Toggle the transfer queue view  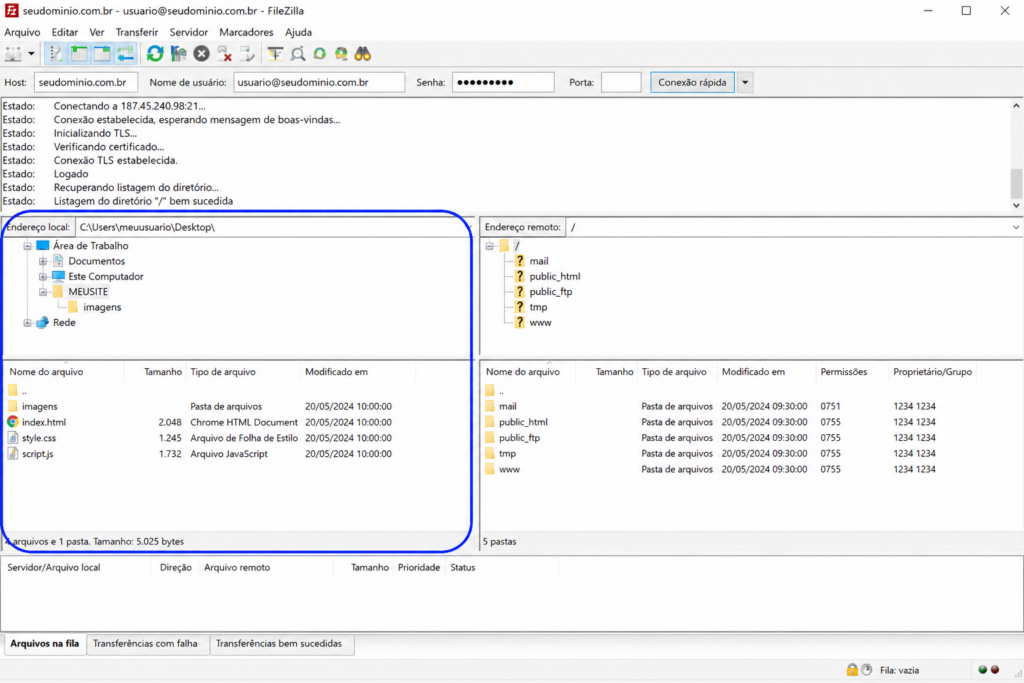pyautogui.click(x=125, y=54)
